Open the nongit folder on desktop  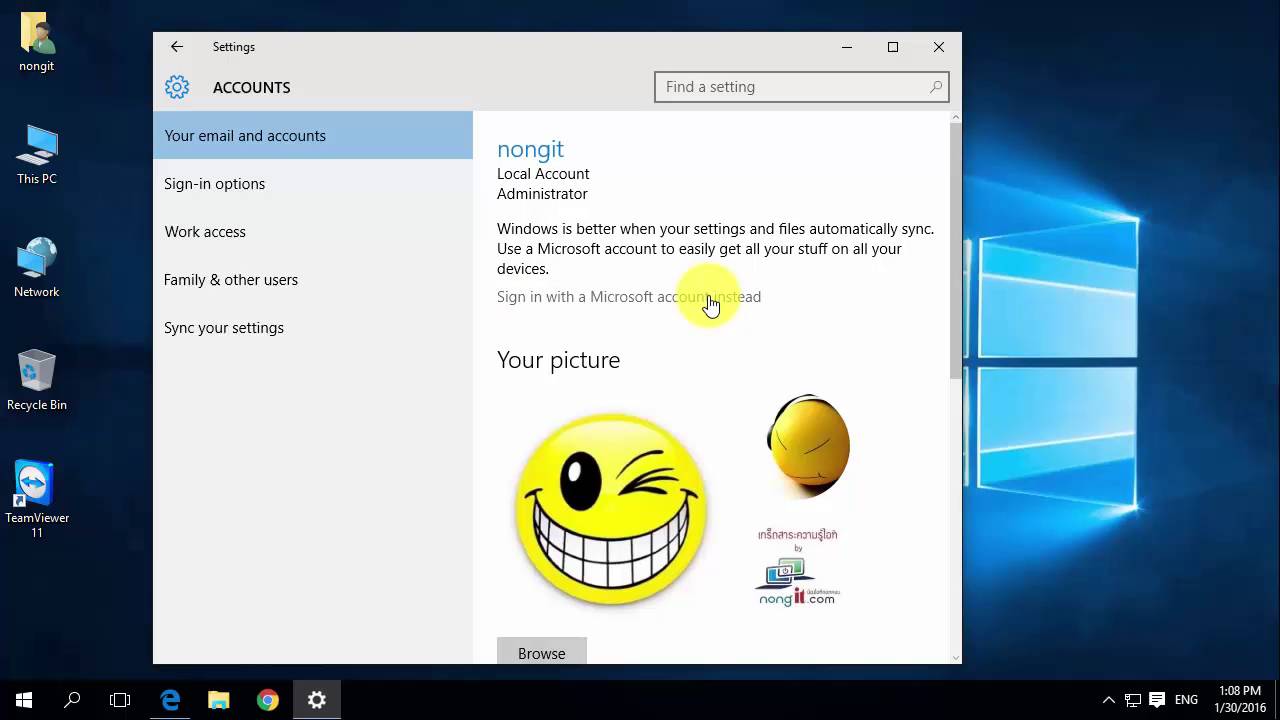point(37,43)
